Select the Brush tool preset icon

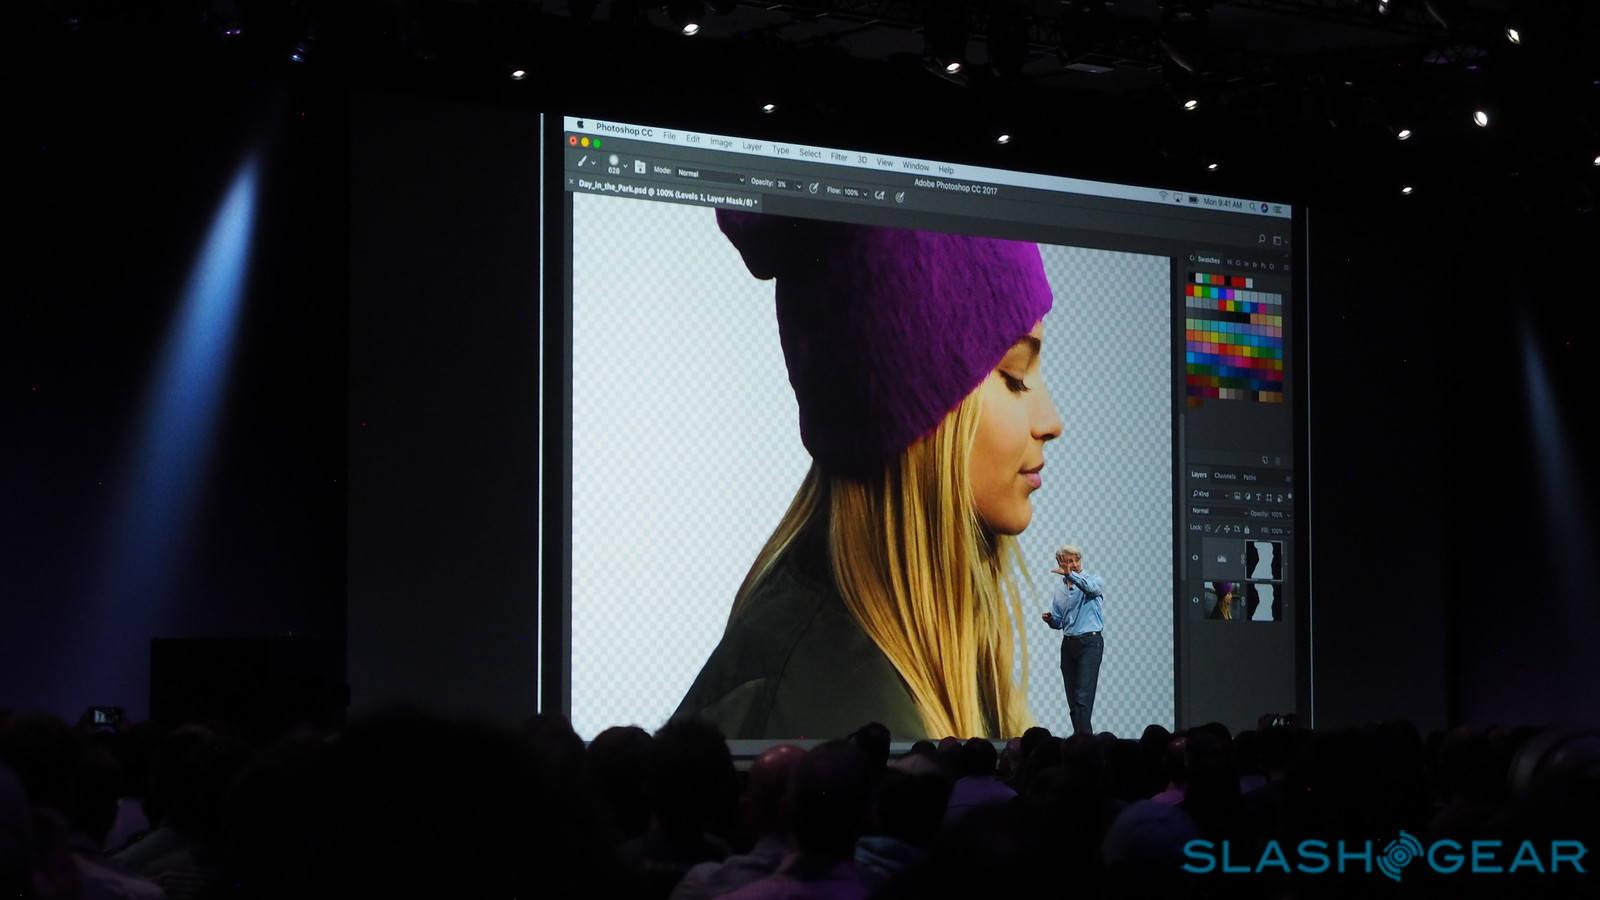tap(581, 160)
